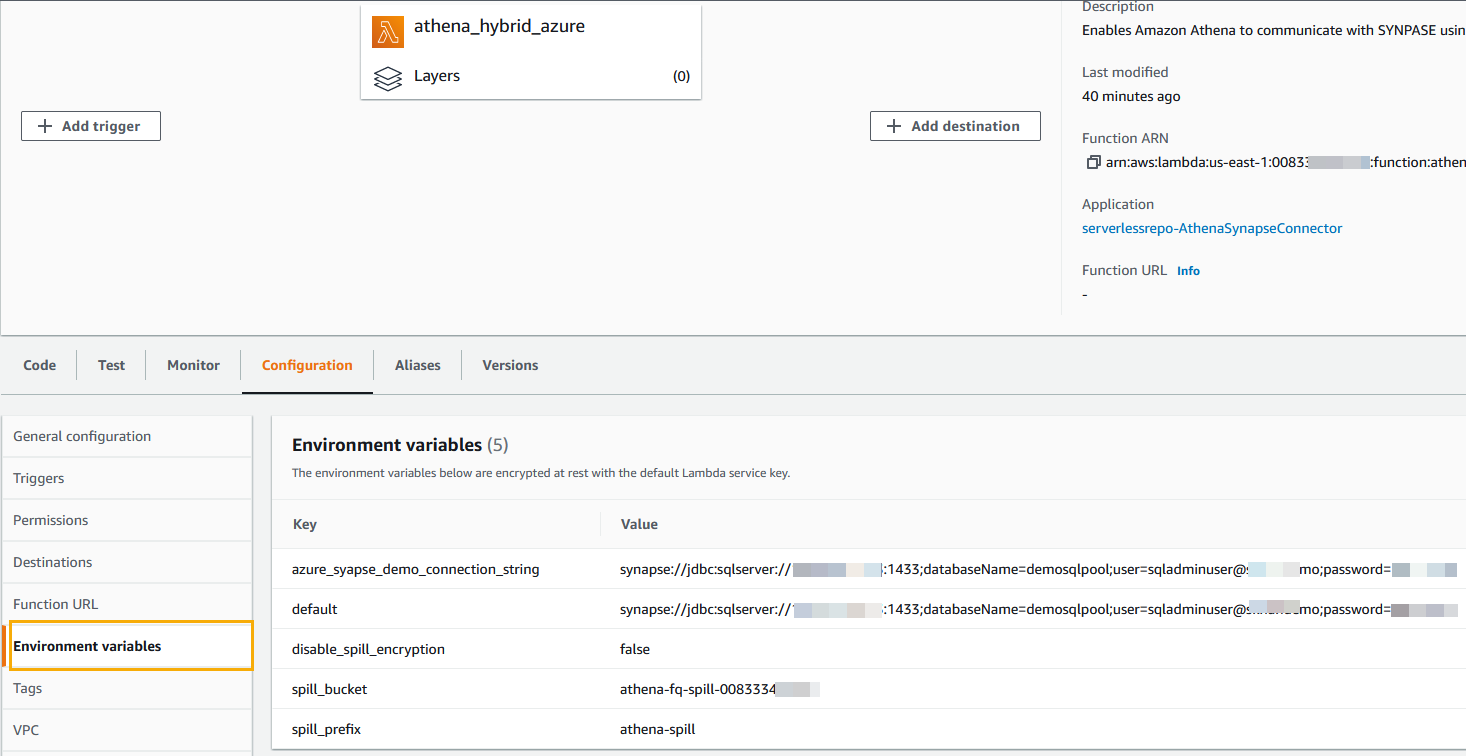Click the azure_syapse_demo_connection_string key
The width and height of the screenshot is (1466, 756).
click(x=415, y=569)
